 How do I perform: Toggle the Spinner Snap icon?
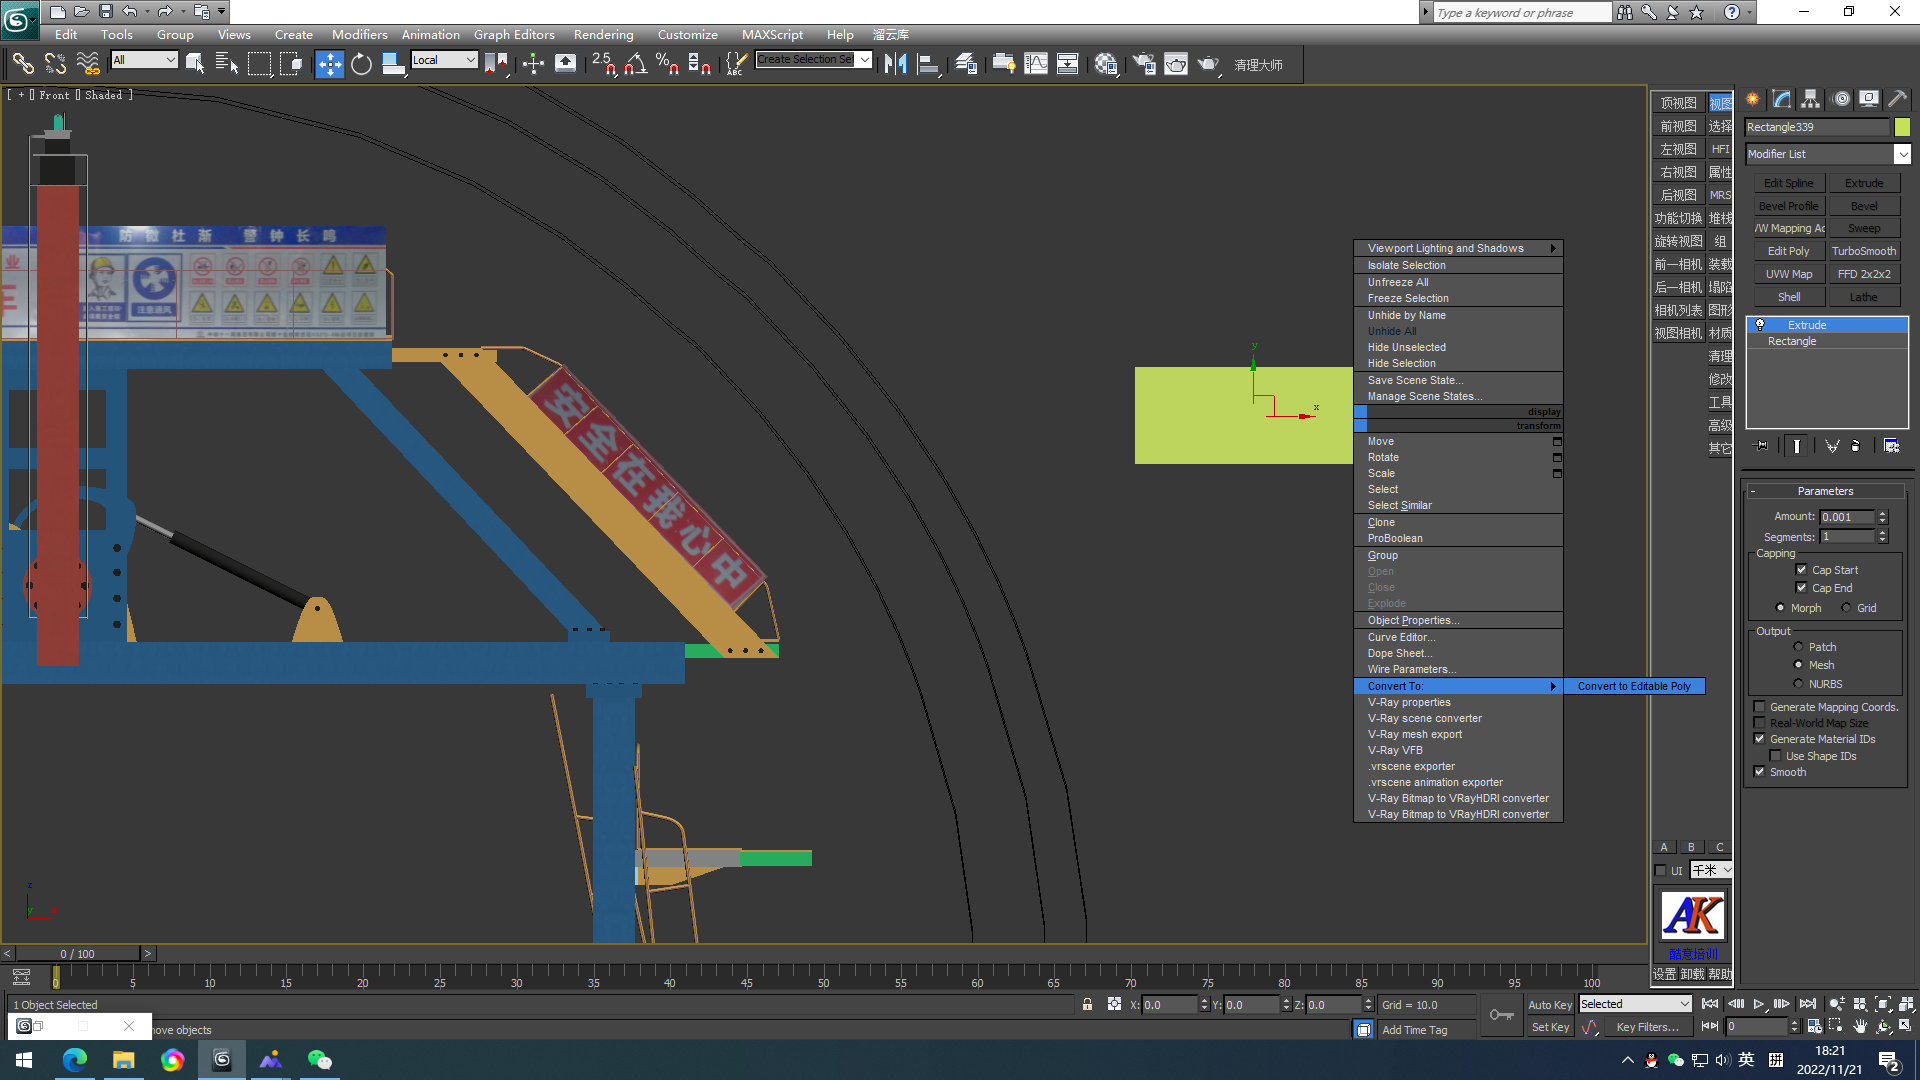(700, 64)
